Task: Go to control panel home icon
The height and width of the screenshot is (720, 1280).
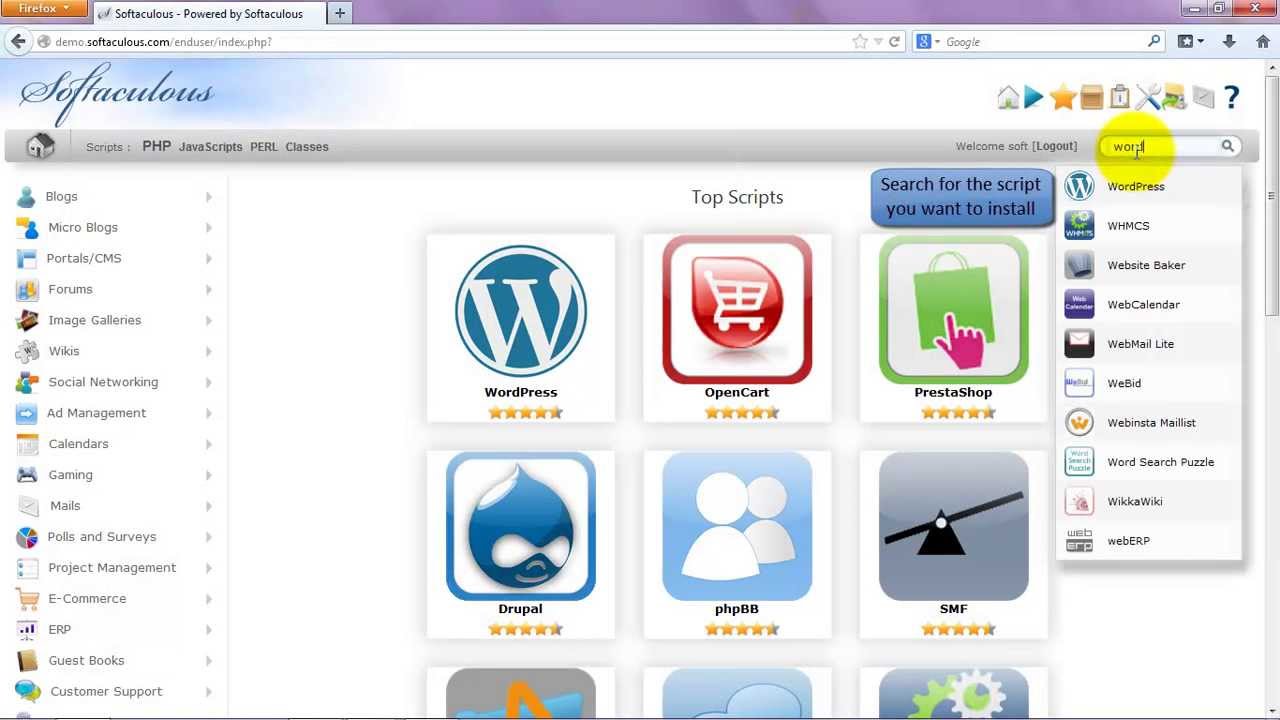Action: (1008, 97)
